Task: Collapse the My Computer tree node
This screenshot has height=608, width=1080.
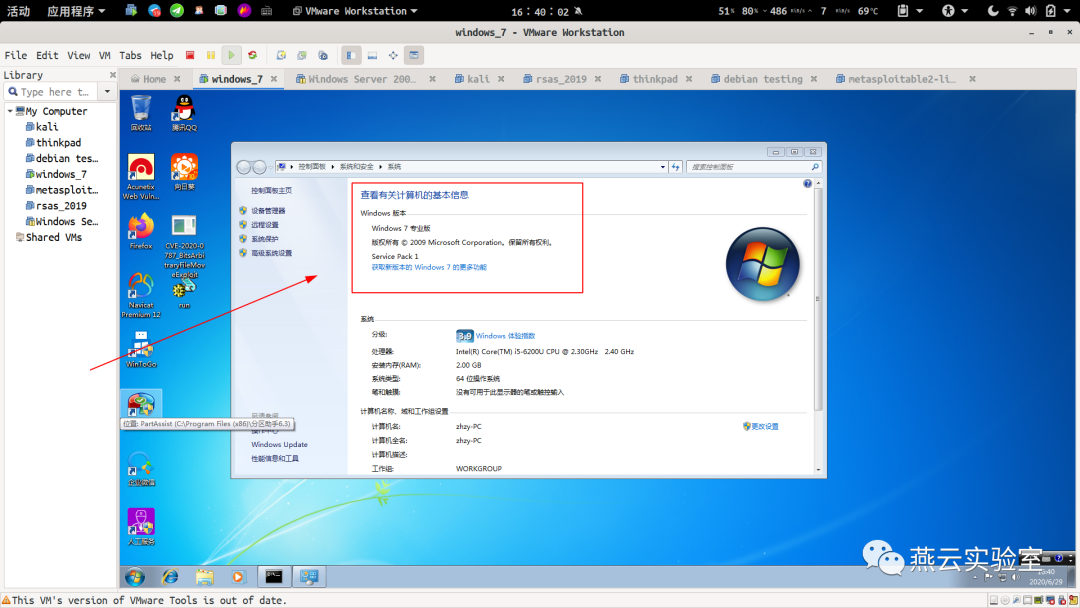Action: pyautogui.click(x=10, y=111)
